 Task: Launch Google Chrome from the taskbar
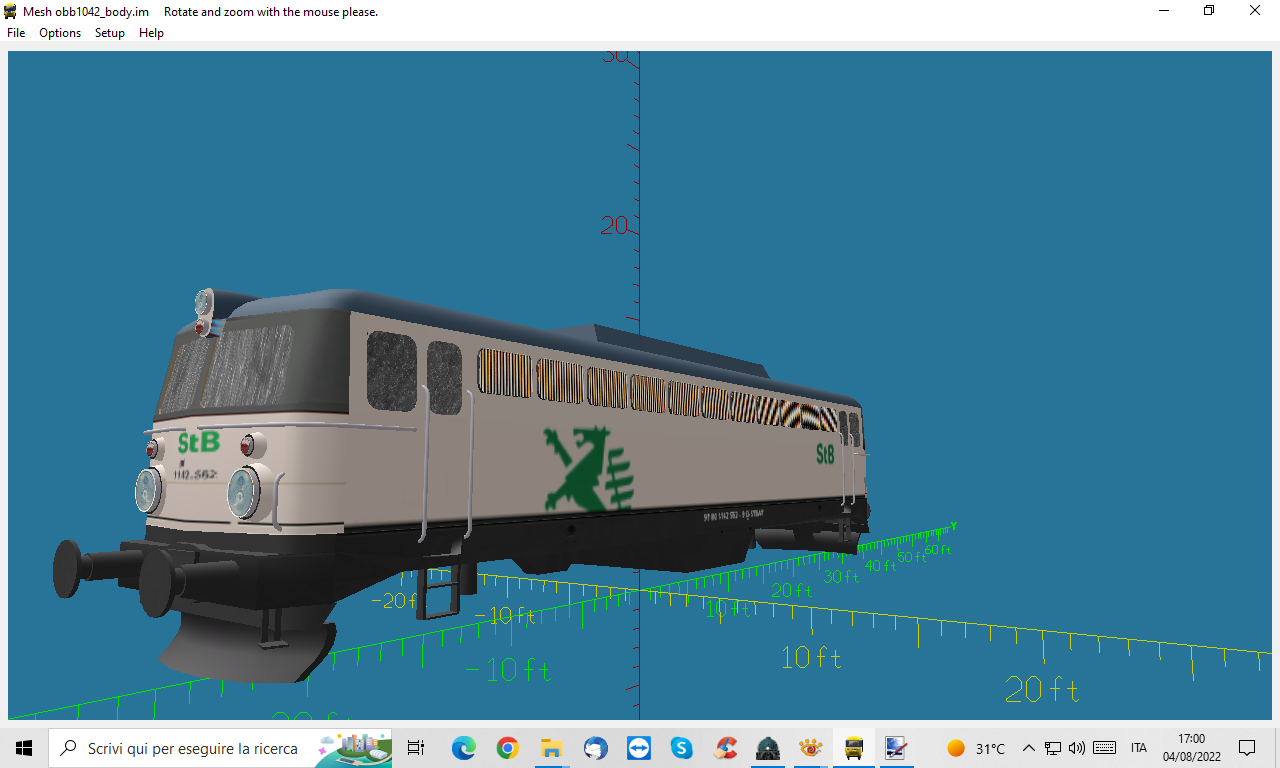(507, 748)
